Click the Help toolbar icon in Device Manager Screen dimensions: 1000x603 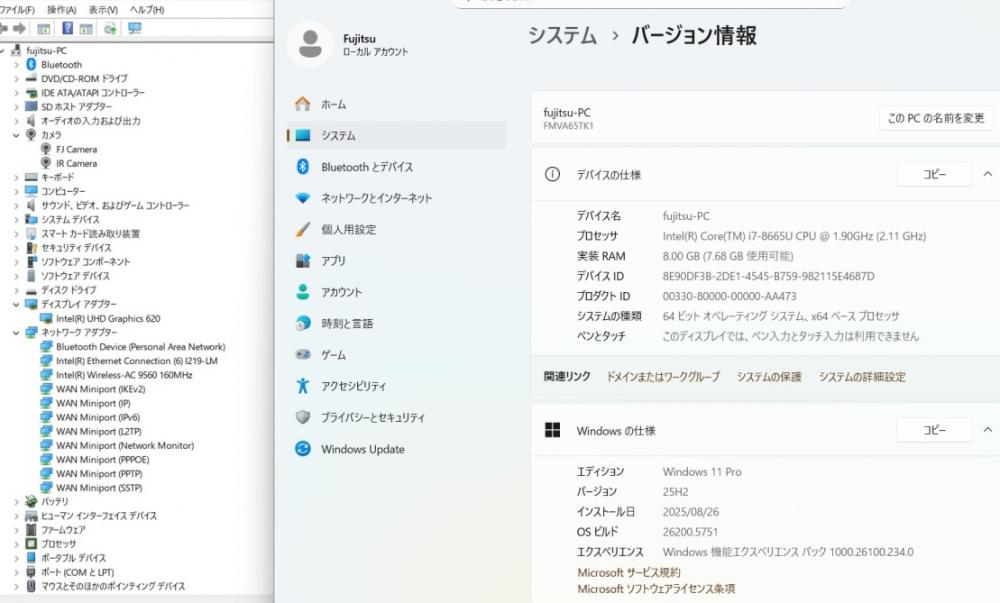[x=68, y=28]
